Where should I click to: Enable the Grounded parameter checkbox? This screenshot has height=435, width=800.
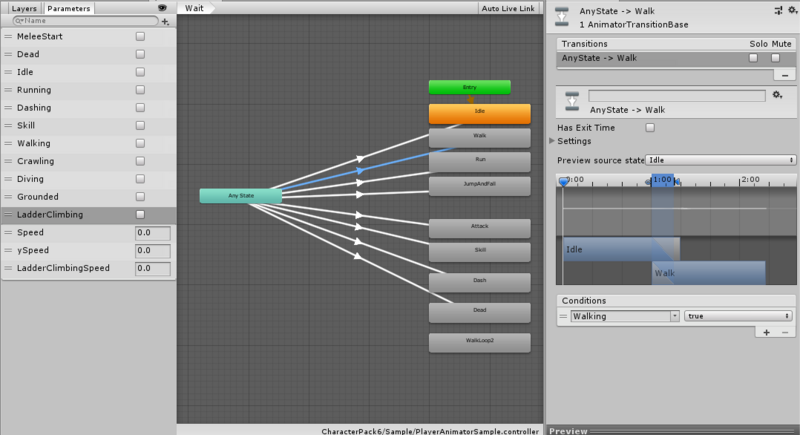tap(140, 197)
